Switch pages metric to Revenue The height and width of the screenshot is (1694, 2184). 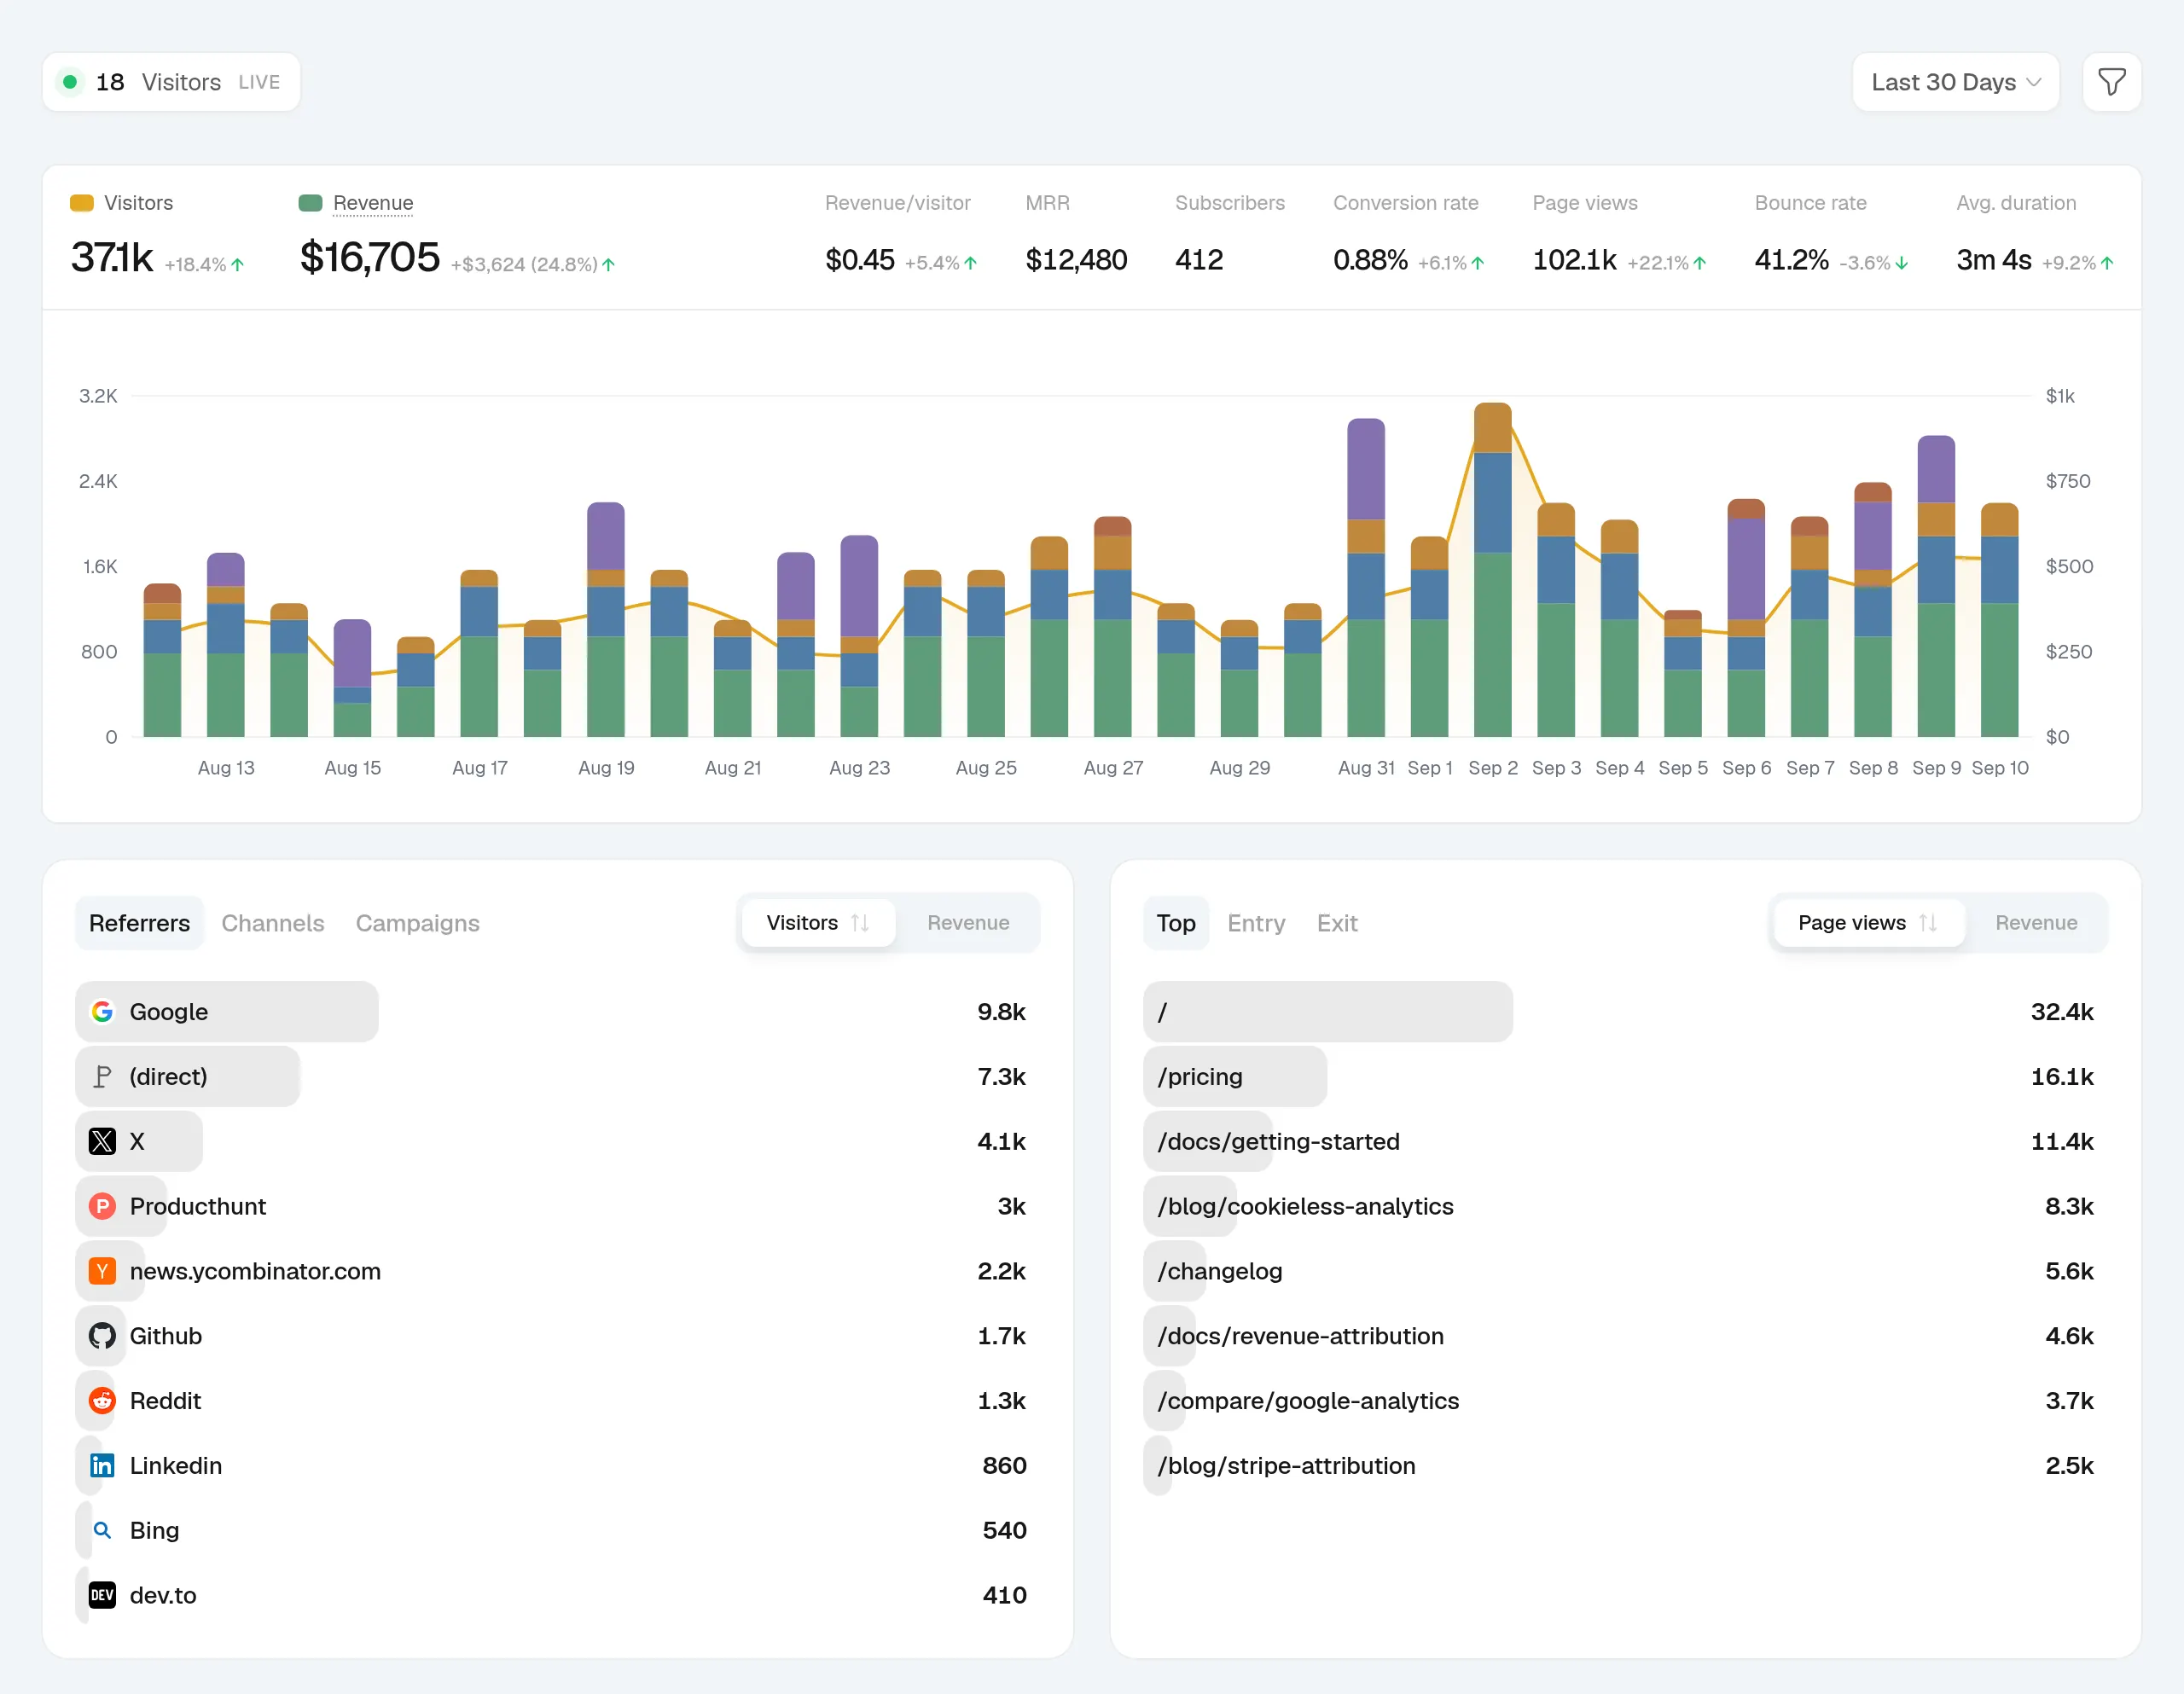tap(2036, 923)
